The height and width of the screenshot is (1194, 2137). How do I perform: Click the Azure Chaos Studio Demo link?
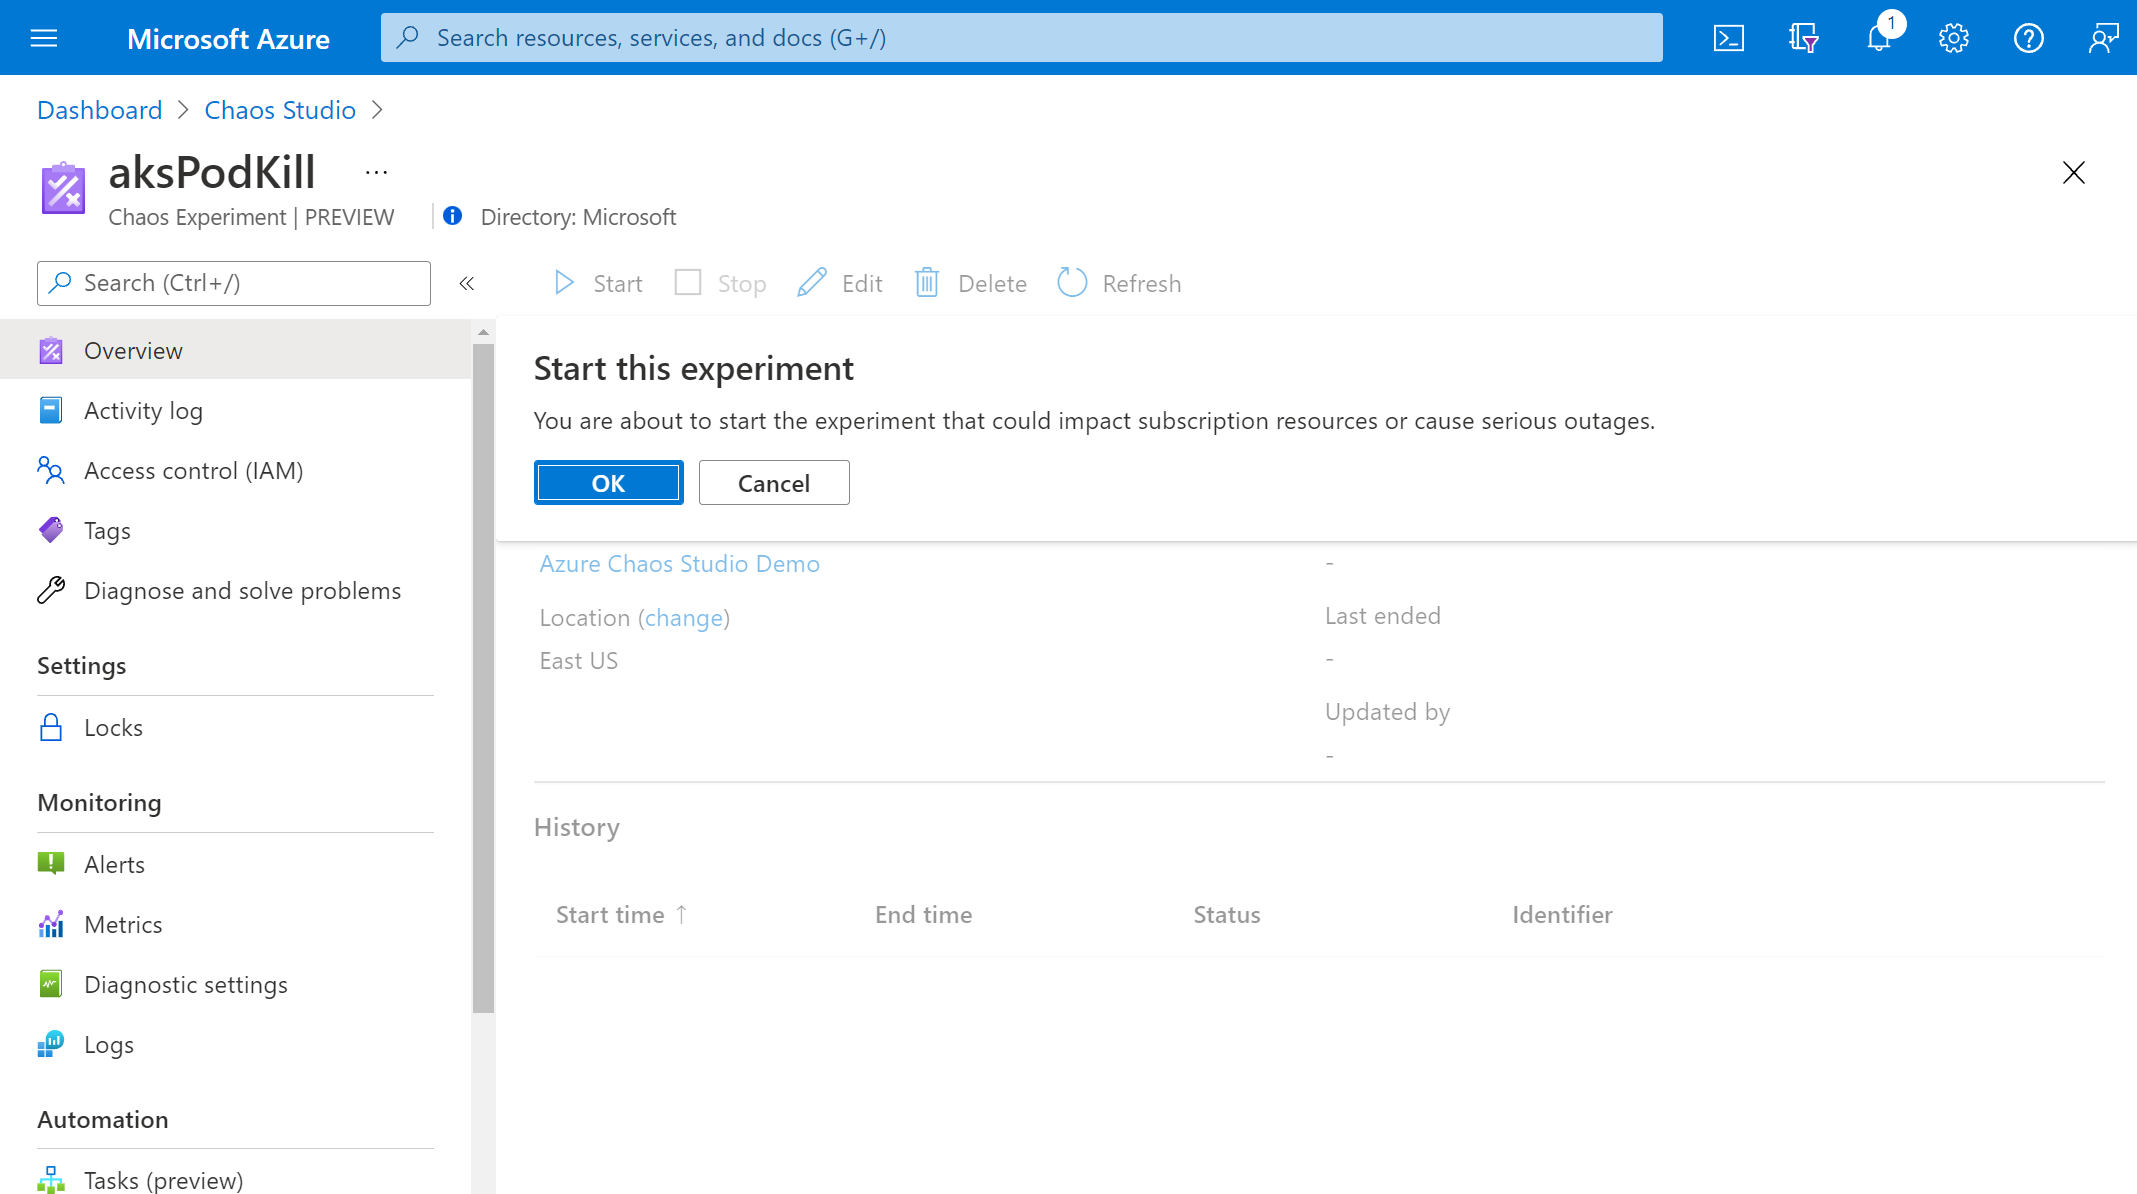point(680,562)
